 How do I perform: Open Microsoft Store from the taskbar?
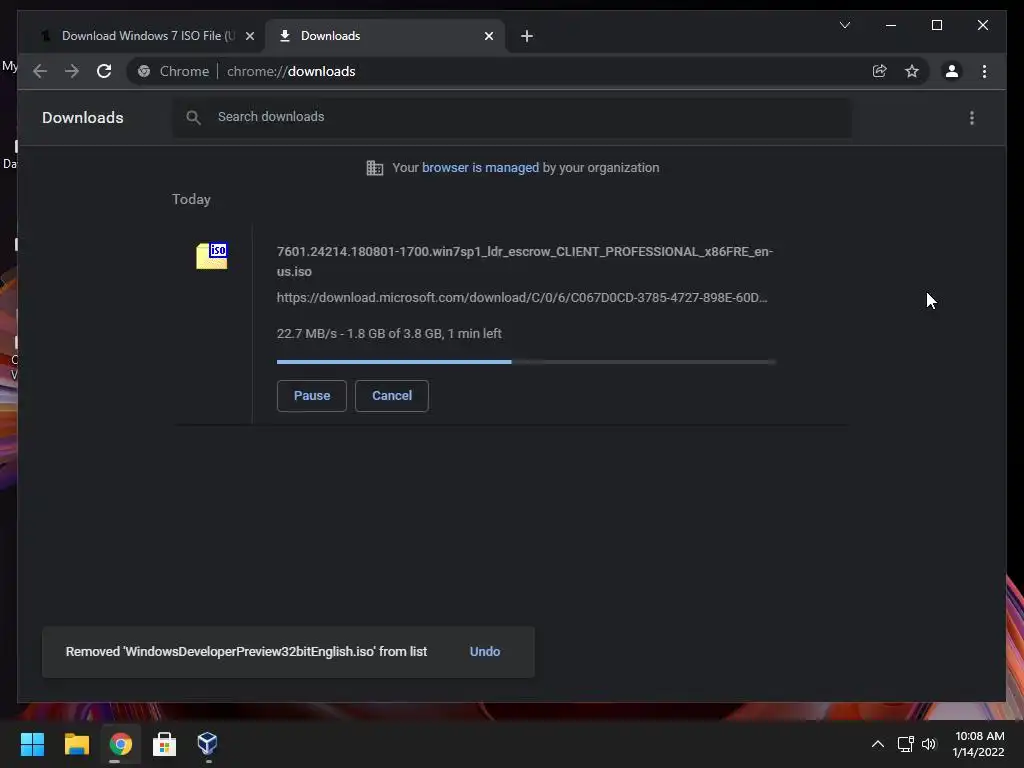point(164,744)
